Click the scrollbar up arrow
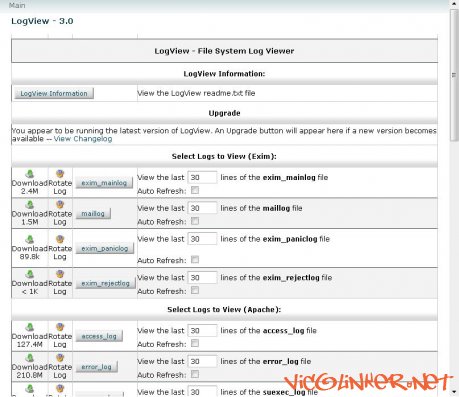This screenshot has height=397, width=459. (x=454, y=4)
